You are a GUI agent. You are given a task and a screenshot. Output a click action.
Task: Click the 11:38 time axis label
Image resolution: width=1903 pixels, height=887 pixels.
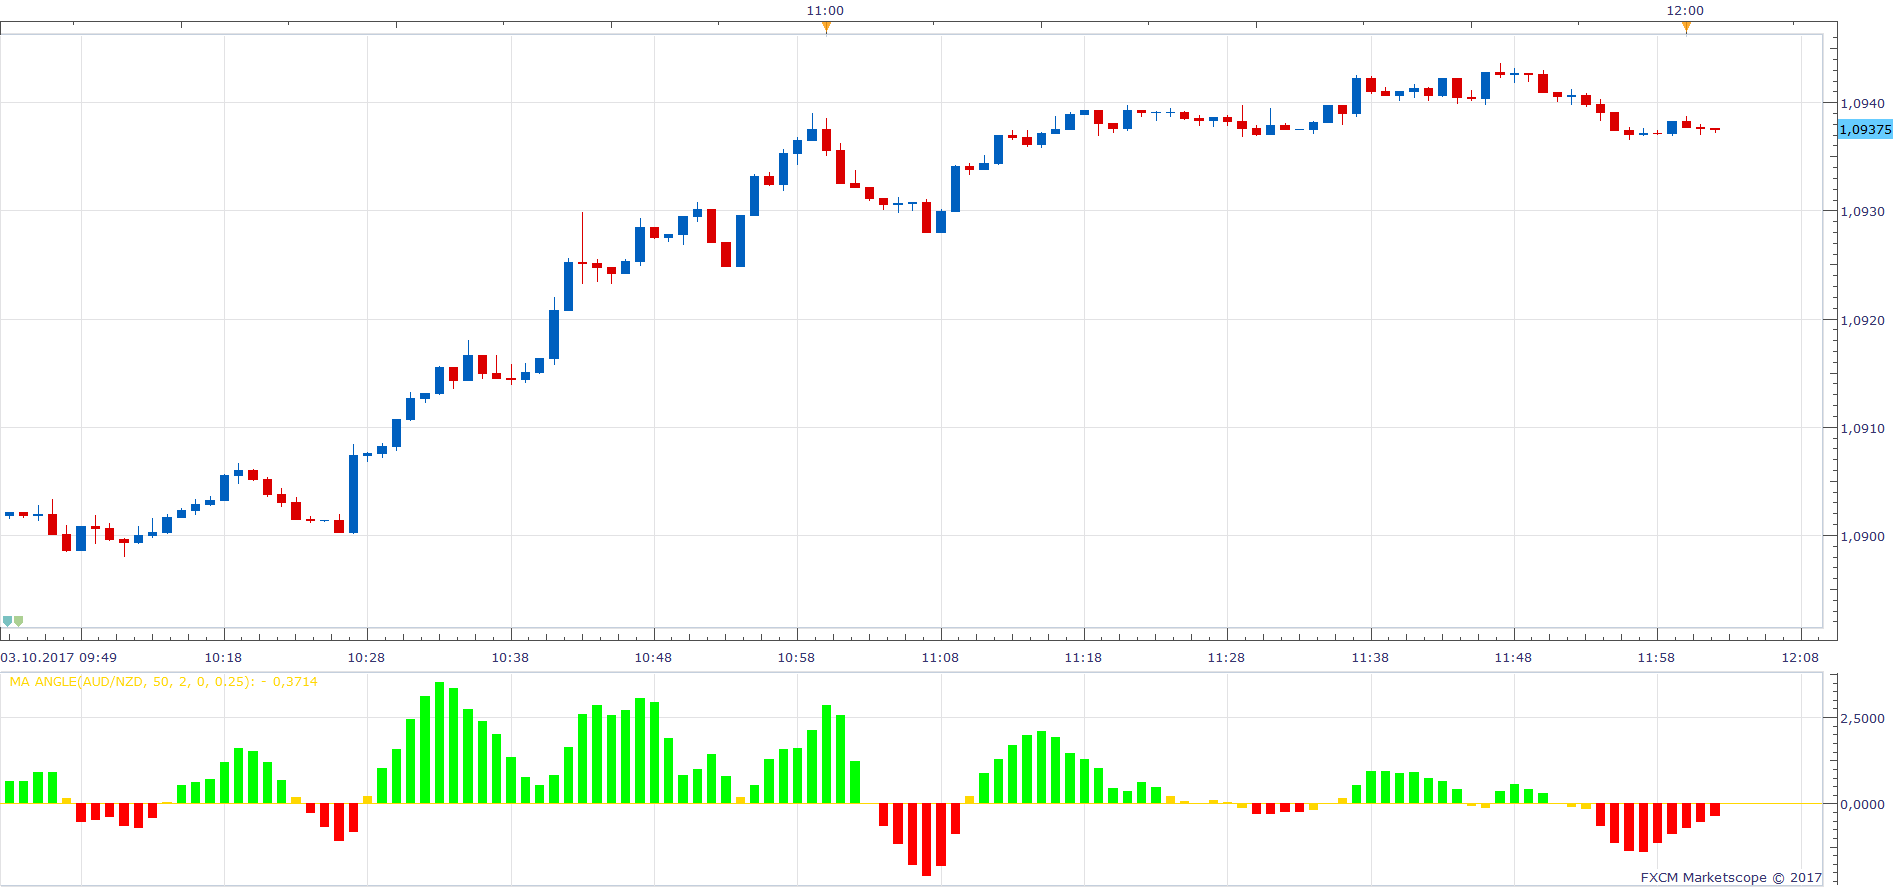tap(1370, 657)
